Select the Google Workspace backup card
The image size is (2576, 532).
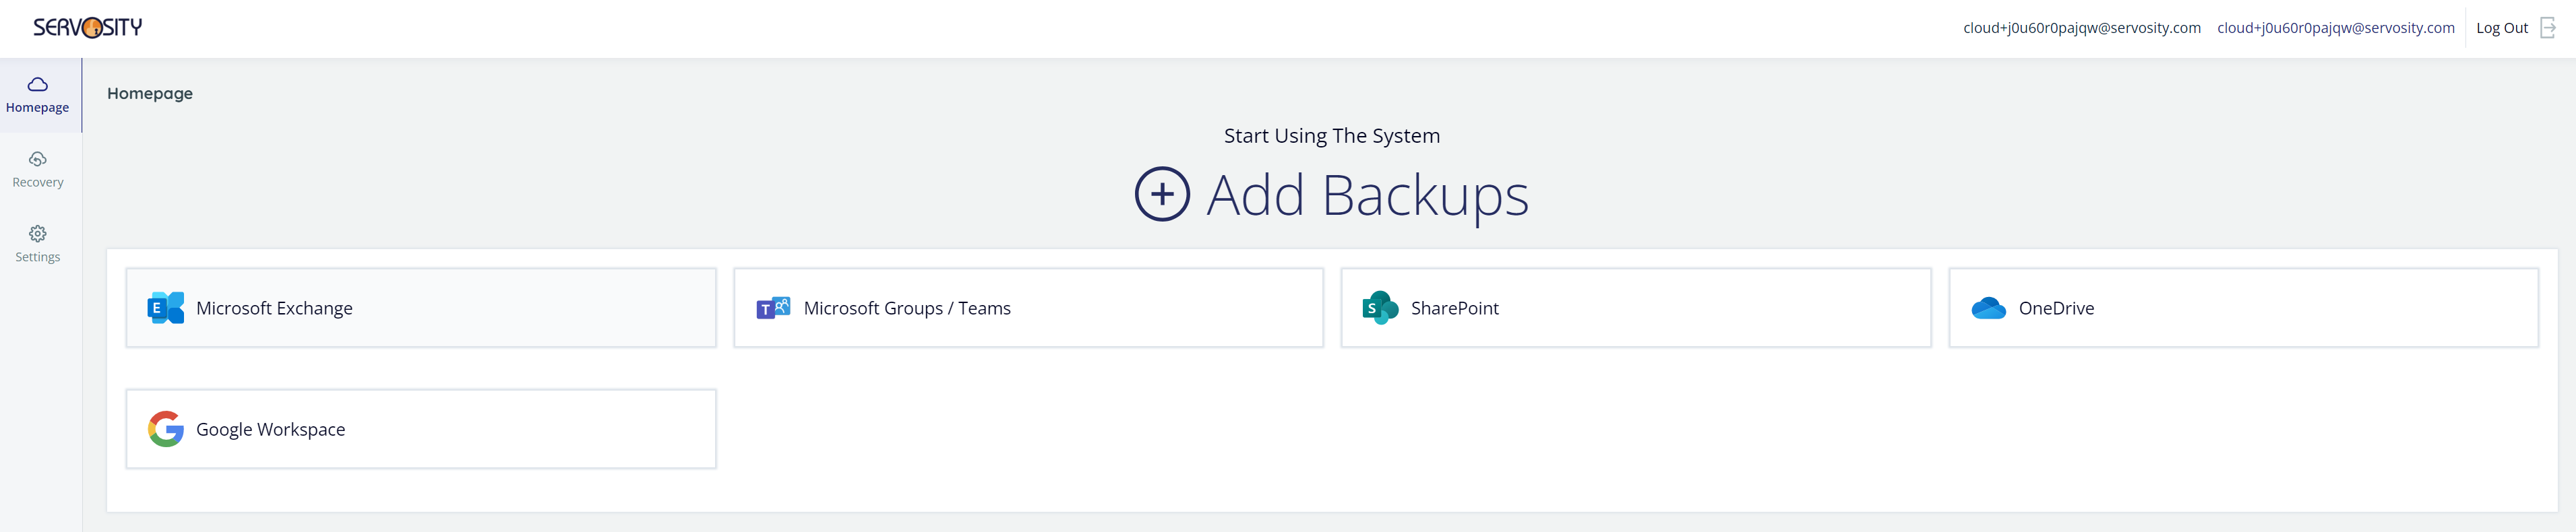(421, 429)
